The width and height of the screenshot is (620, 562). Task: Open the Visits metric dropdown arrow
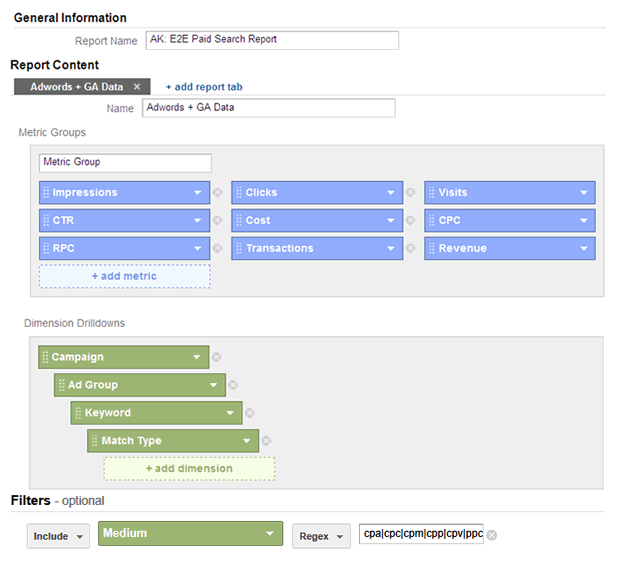point(584,193)
